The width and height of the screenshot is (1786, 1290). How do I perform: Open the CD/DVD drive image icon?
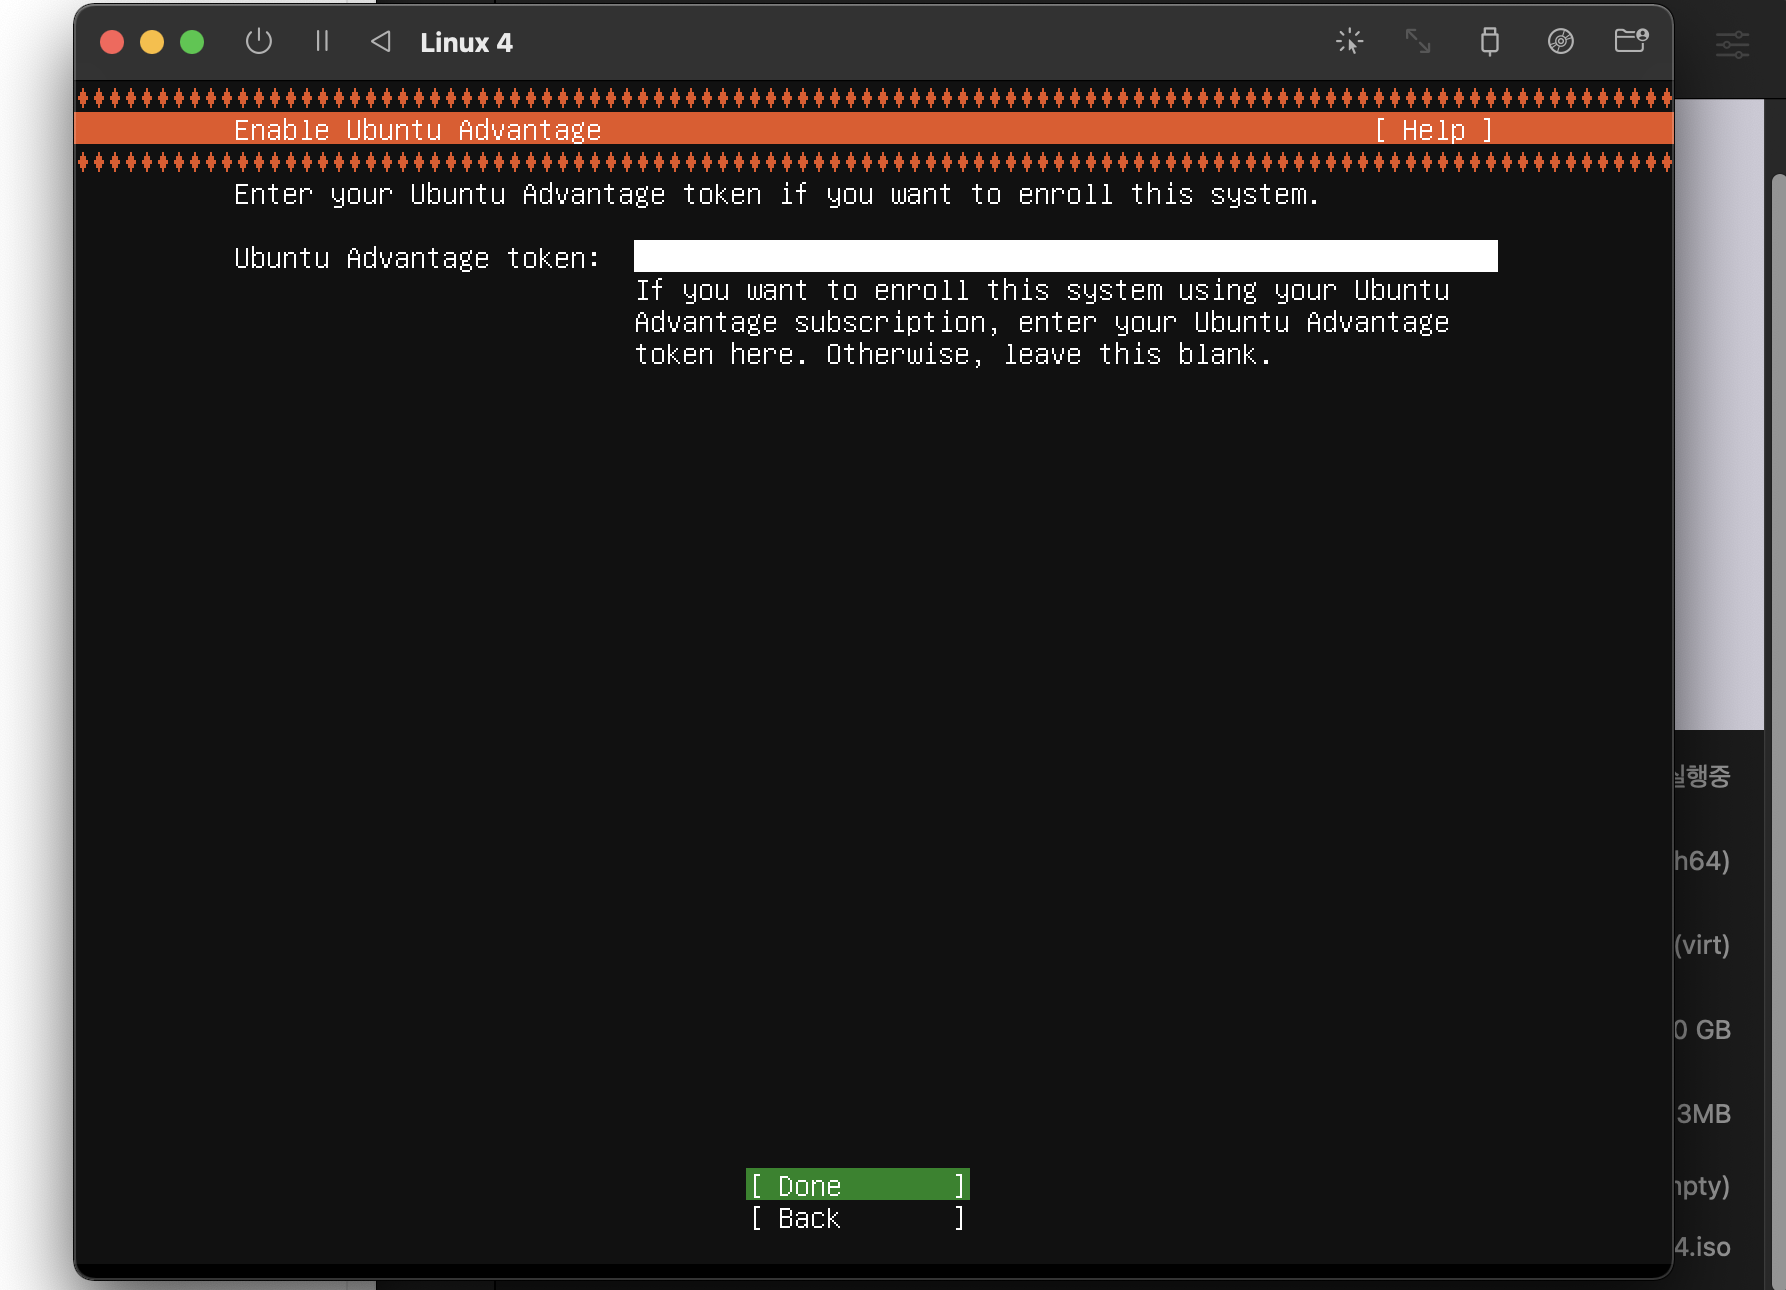click(1561, 41)
